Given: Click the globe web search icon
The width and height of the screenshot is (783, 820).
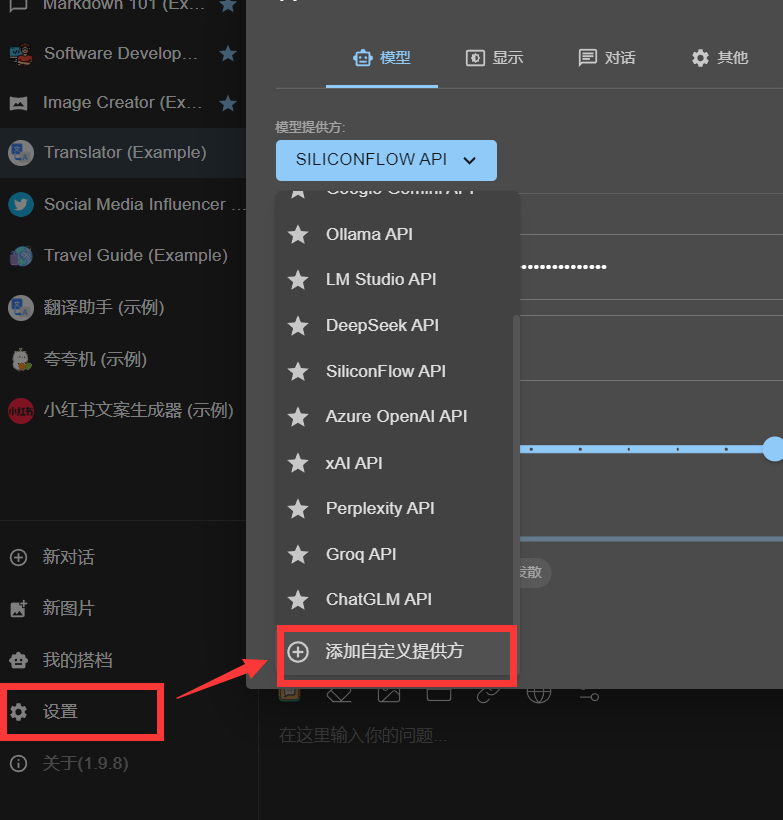Looking at the screenshot, I should pyautogui.click(x=539, y=694).
